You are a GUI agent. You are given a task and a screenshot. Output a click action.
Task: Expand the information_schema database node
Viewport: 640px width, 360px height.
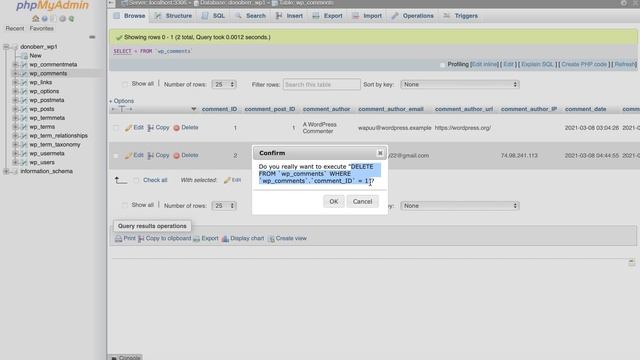pos(7,171)
